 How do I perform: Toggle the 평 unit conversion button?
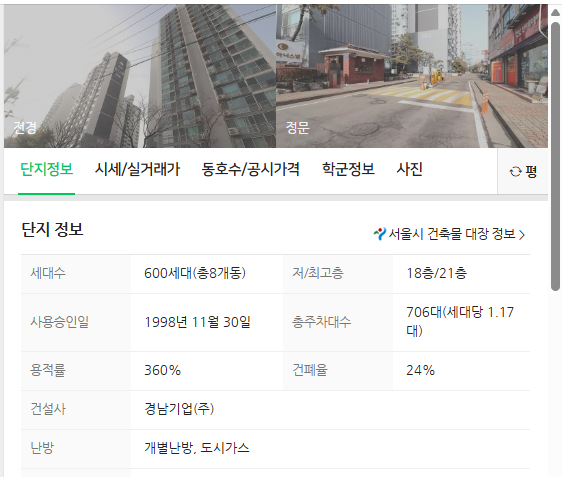[523, 172]
